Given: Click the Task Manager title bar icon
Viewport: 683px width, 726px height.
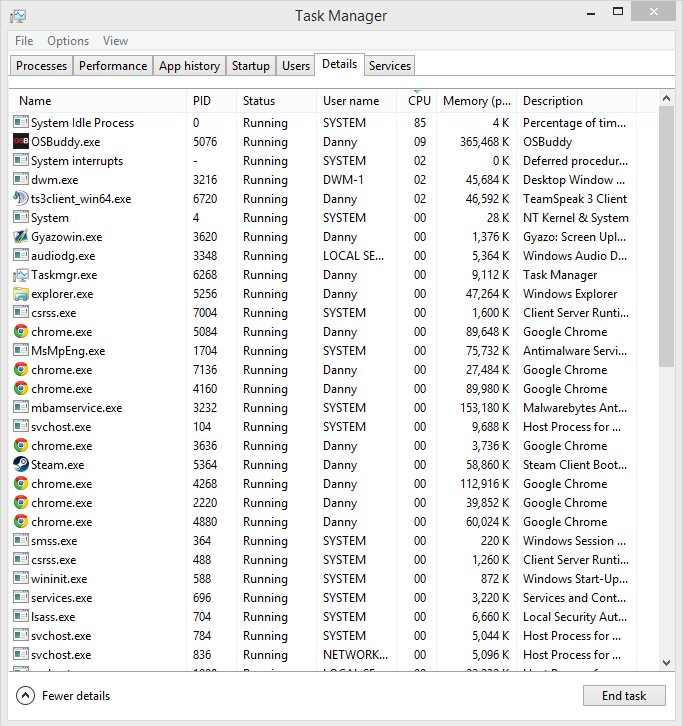Looking at the screenshot, I should [x=18, y=16].
